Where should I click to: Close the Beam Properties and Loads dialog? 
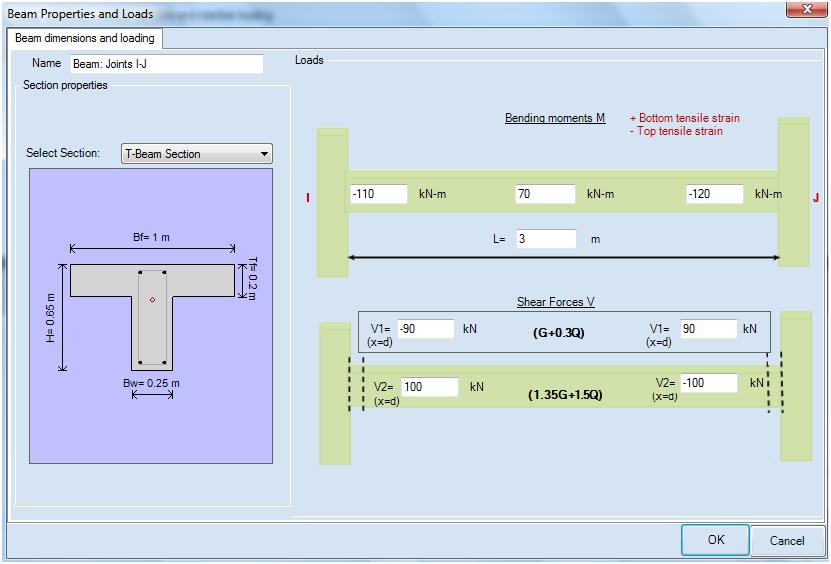click(x=800, y=10)
